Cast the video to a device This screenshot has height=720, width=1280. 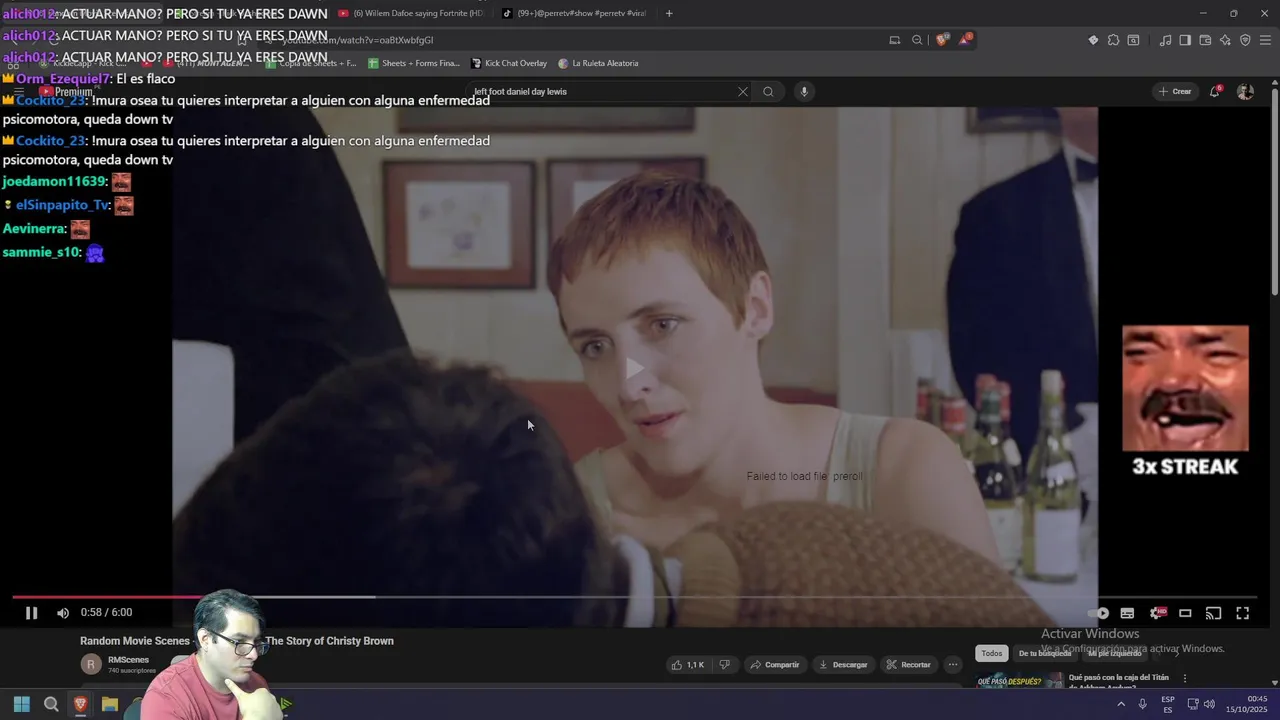(1213, 613)
